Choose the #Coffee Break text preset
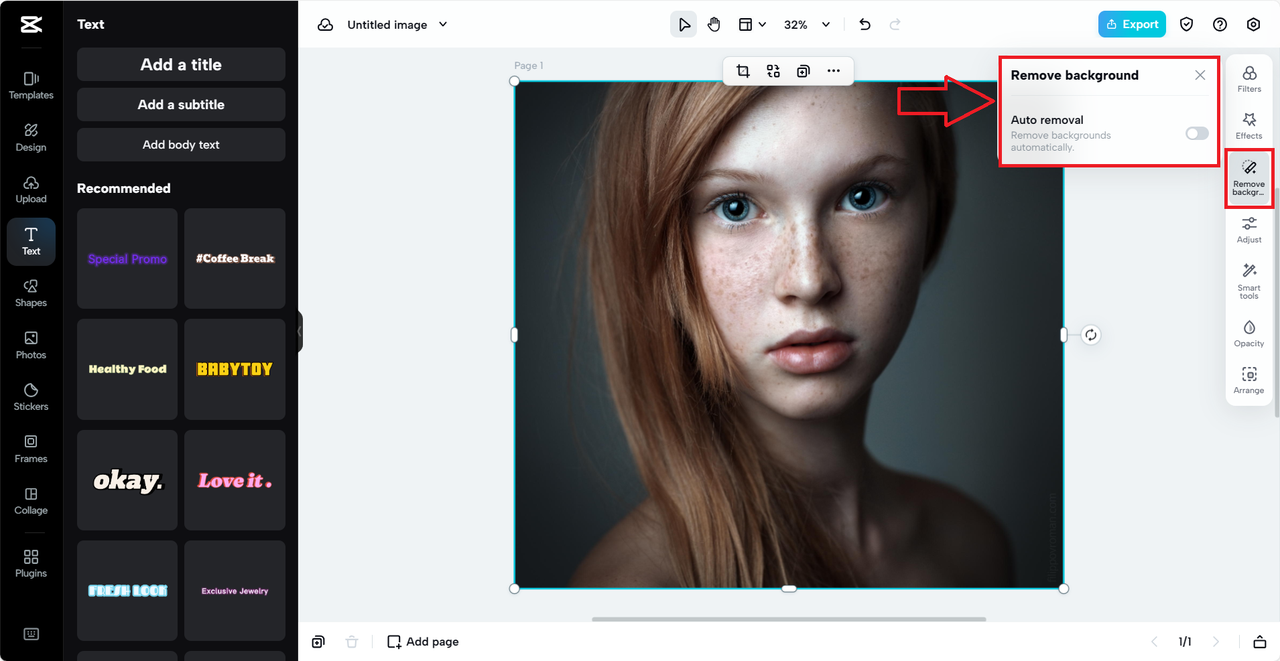This screenshot has width=1280, height=661. (x=235, y=258)
